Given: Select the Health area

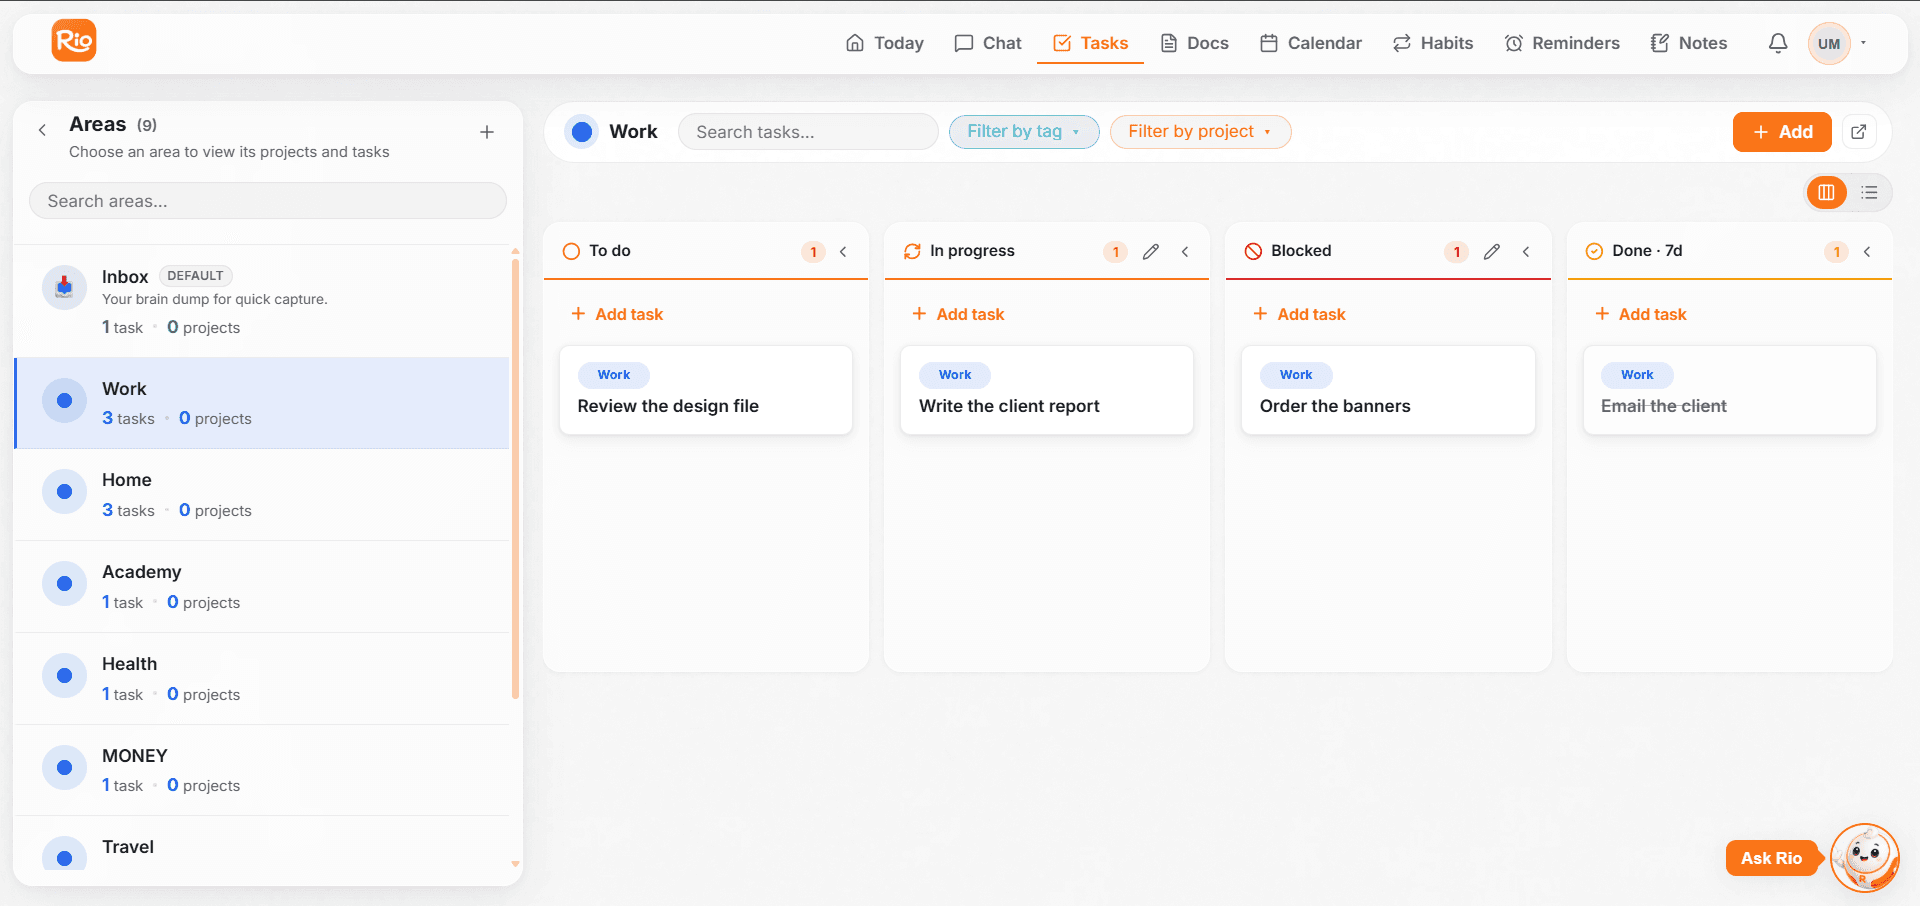Looking at the screenshot, I should 262,679.
